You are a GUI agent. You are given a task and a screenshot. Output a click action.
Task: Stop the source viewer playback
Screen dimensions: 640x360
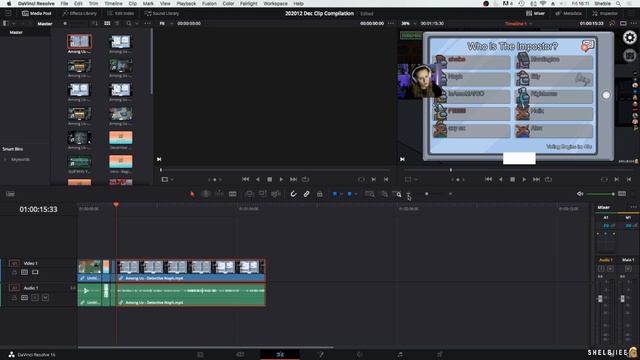(269, 179)
